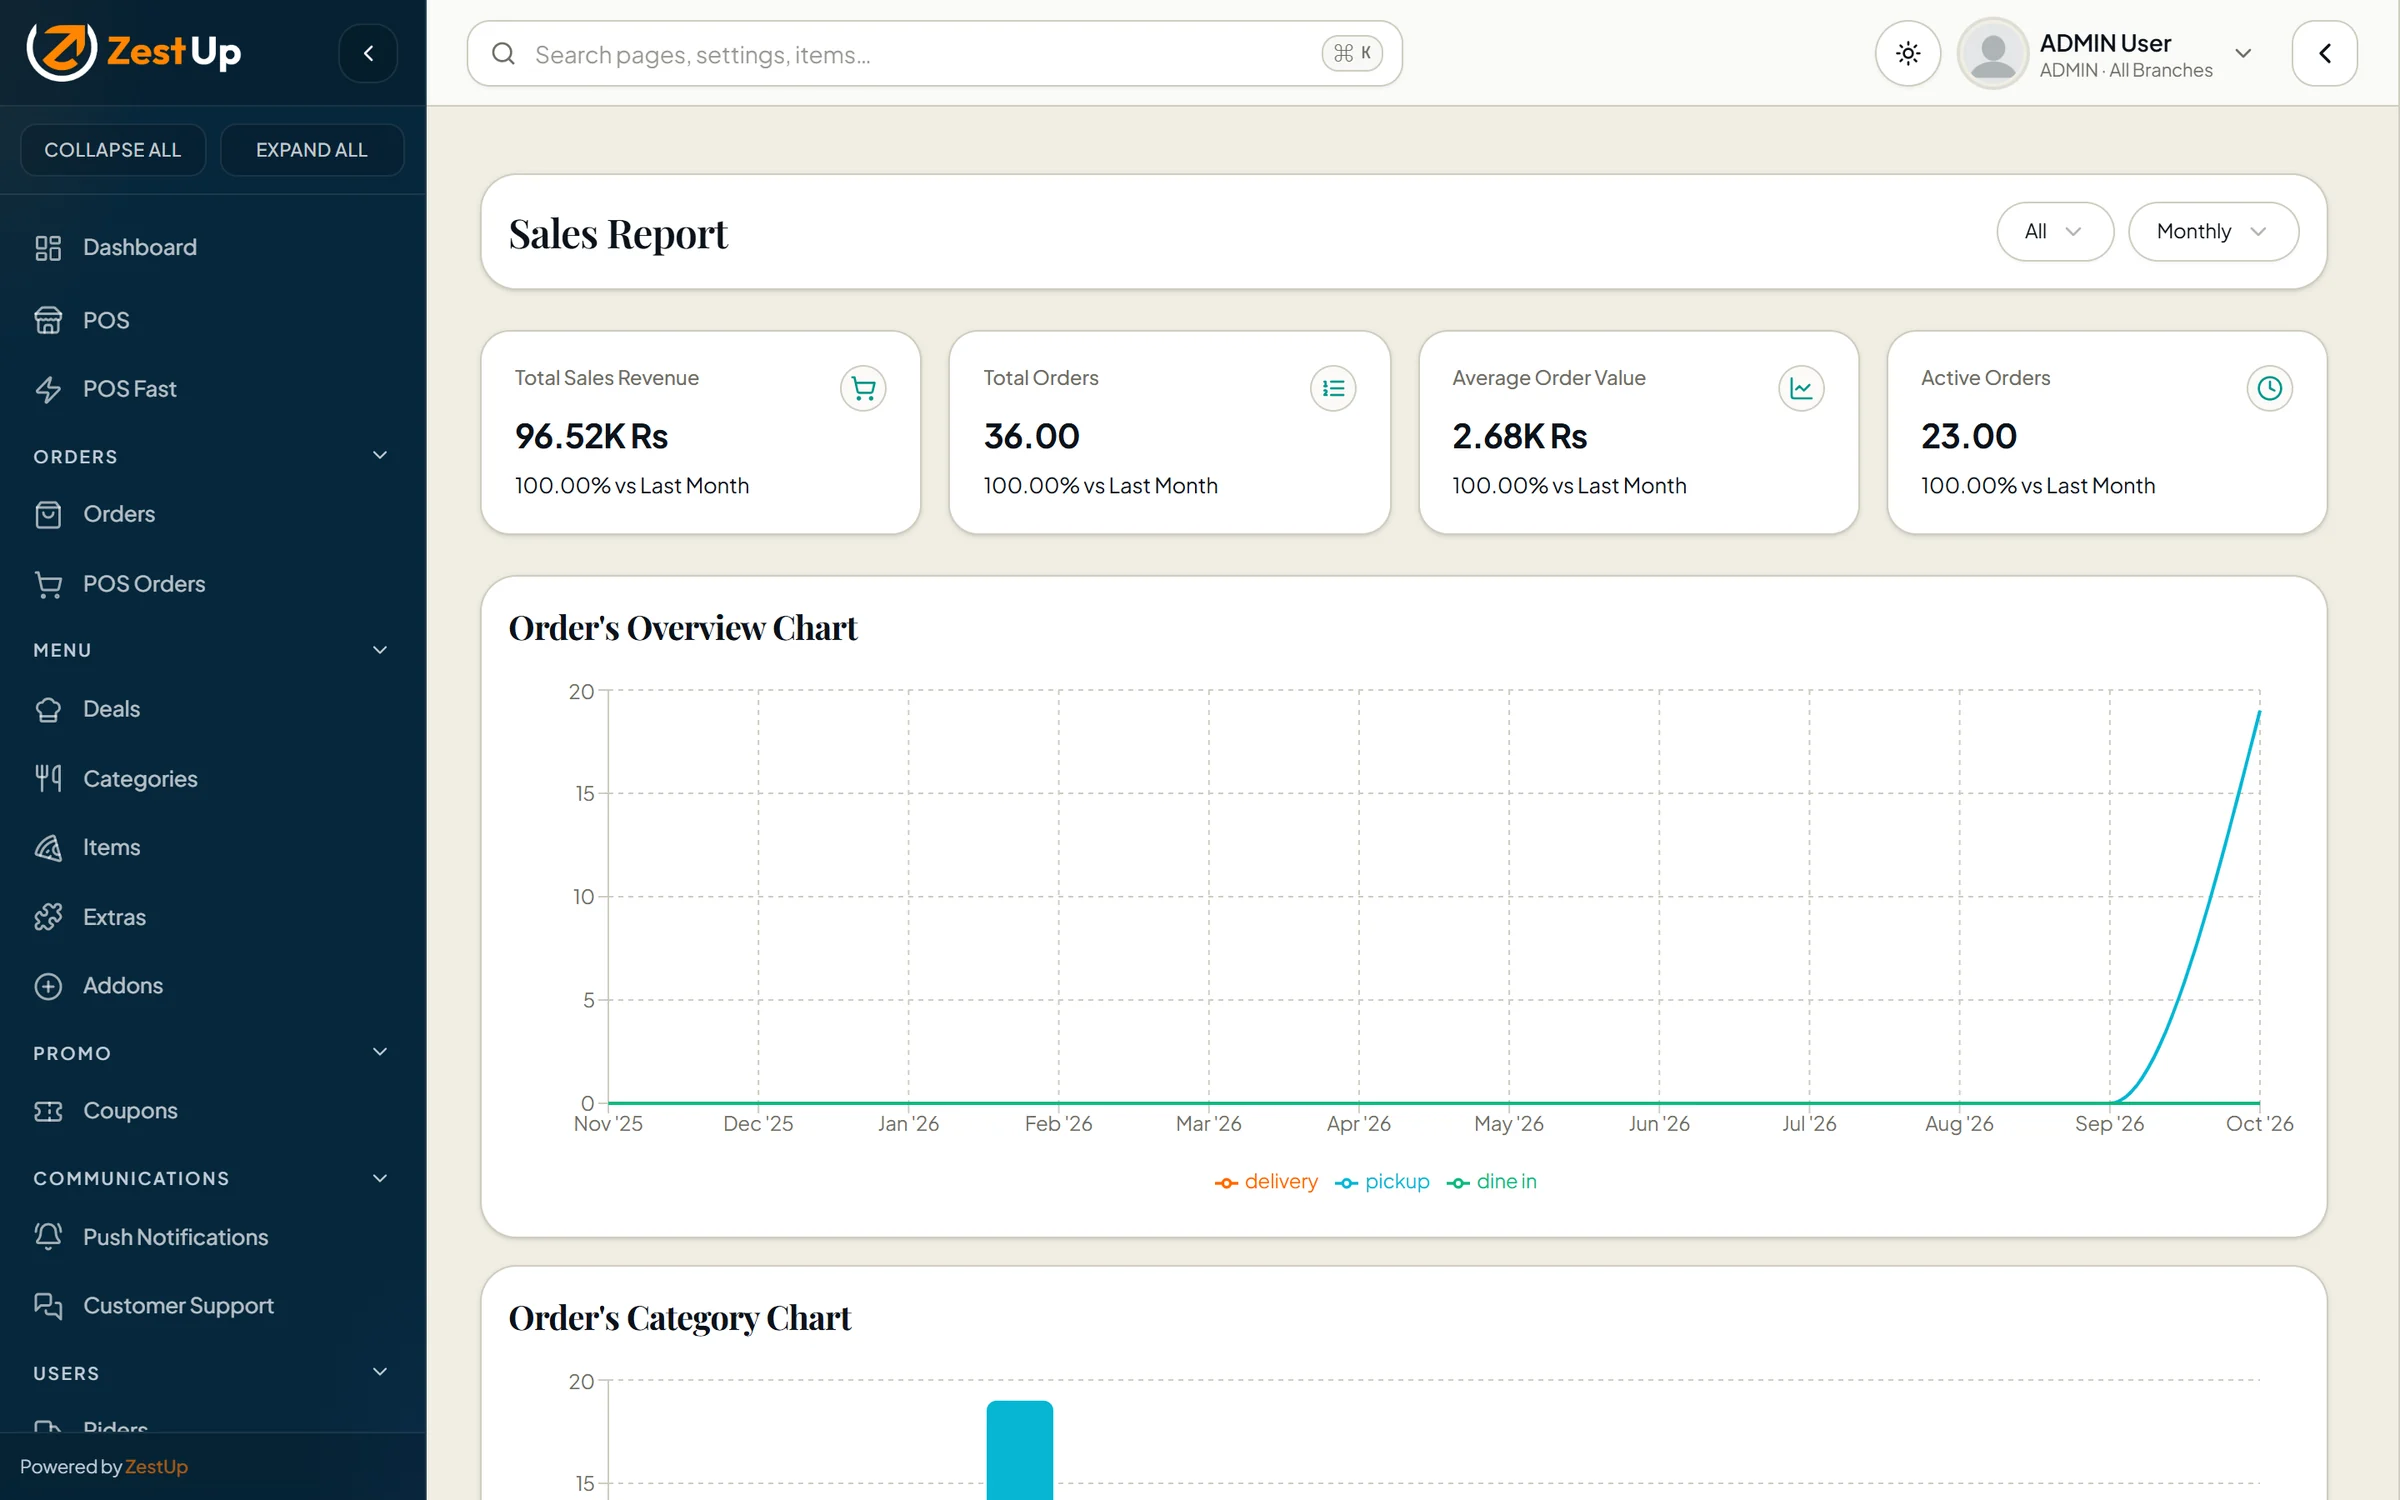Collapse the COMMUNICATIONS section
Viewport: 2400px width, 1500px height.
click(380, 1178)
